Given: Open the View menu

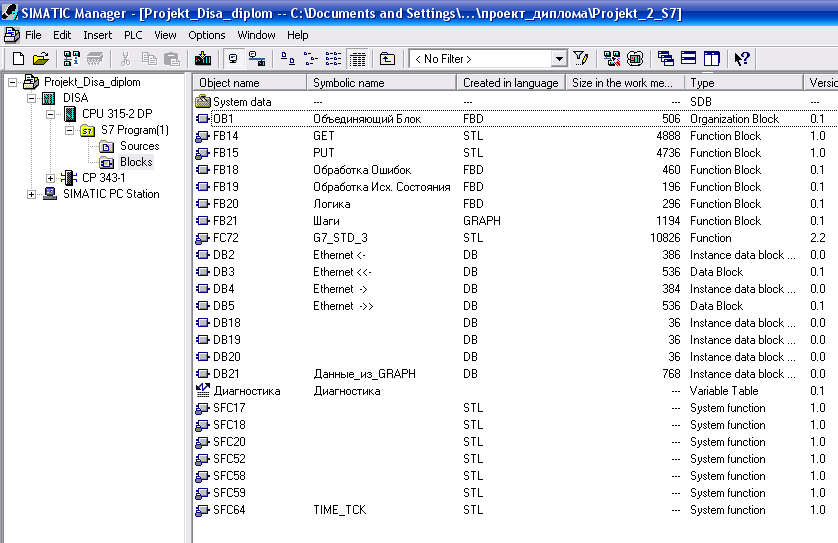Looking at the screenshot, I should point(165,35).
